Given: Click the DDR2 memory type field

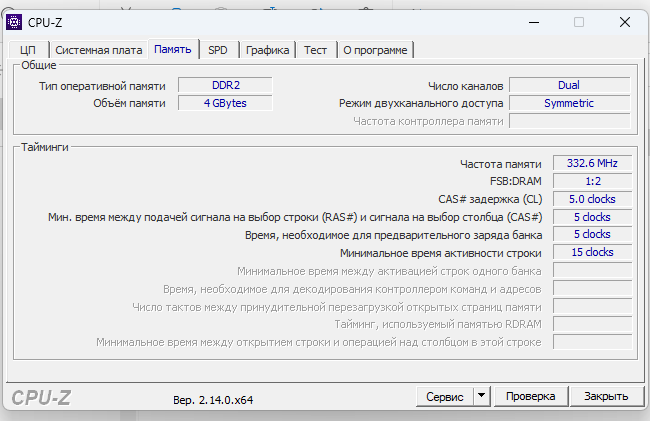Looking at the screenshot, I should click(226, 85).
